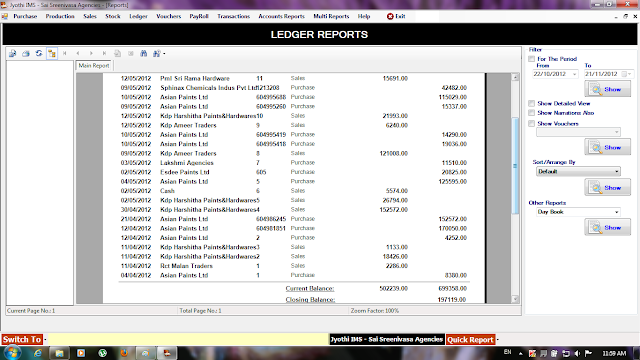Open the Ledger menu
Viewport: 640px width, 360px height.
138,16
